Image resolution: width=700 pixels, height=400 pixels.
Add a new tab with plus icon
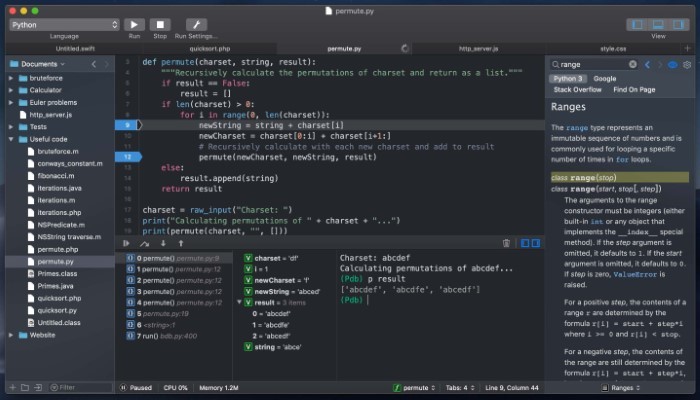pos(688,48)
